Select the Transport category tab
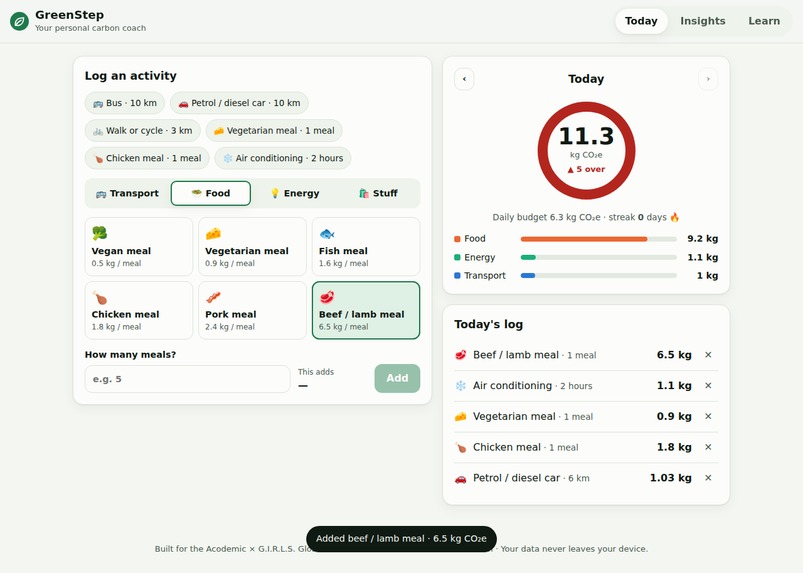The height and width of the screenshot is (573, 803). click(128, 193)
